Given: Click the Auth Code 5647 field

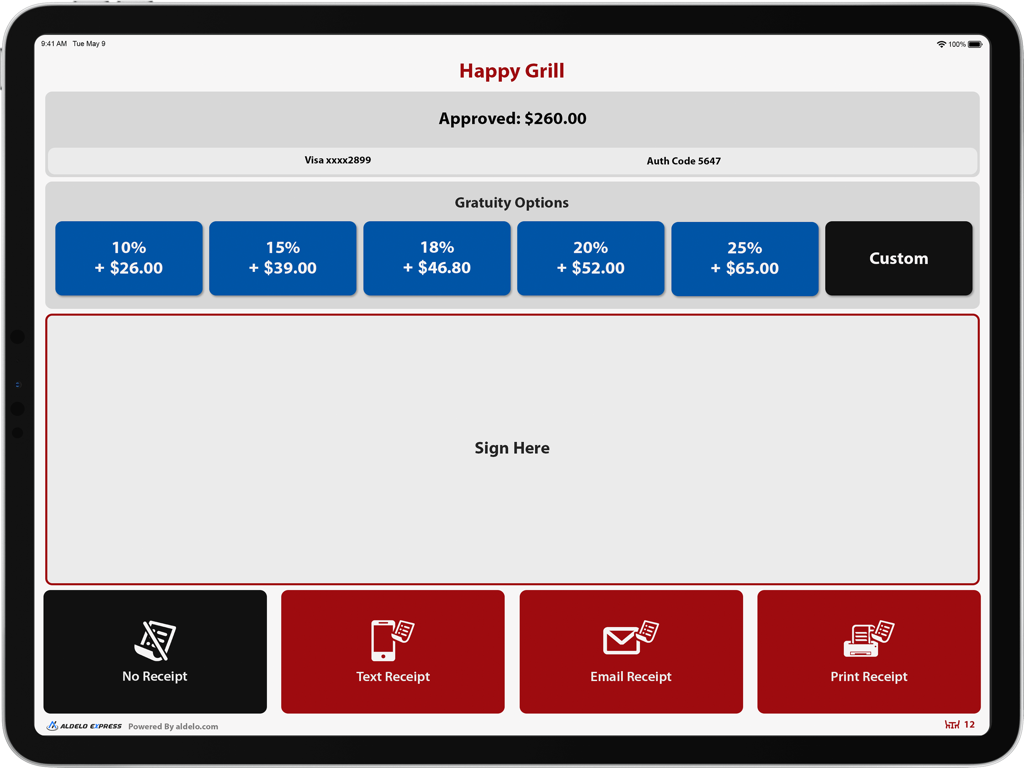Looking at the screenshot, I should point(683,160).
